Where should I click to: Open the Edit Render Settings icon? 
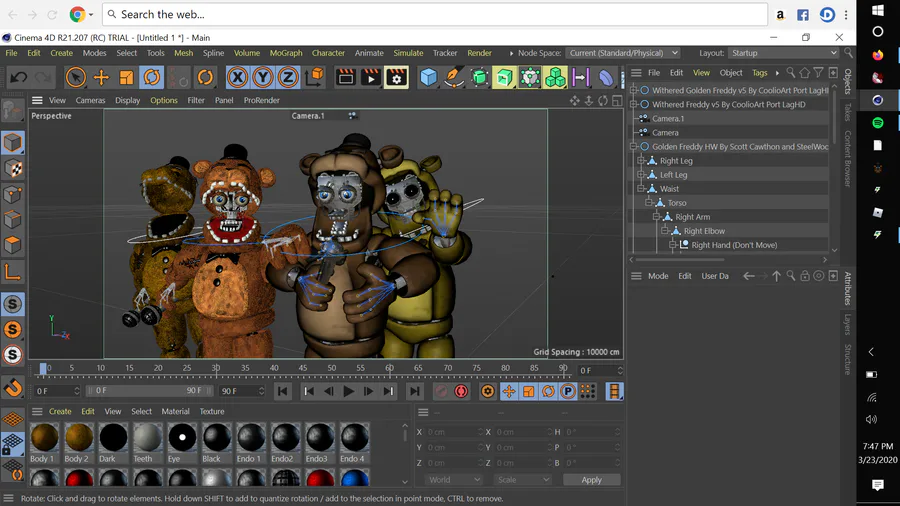click(x=396, y=77)
